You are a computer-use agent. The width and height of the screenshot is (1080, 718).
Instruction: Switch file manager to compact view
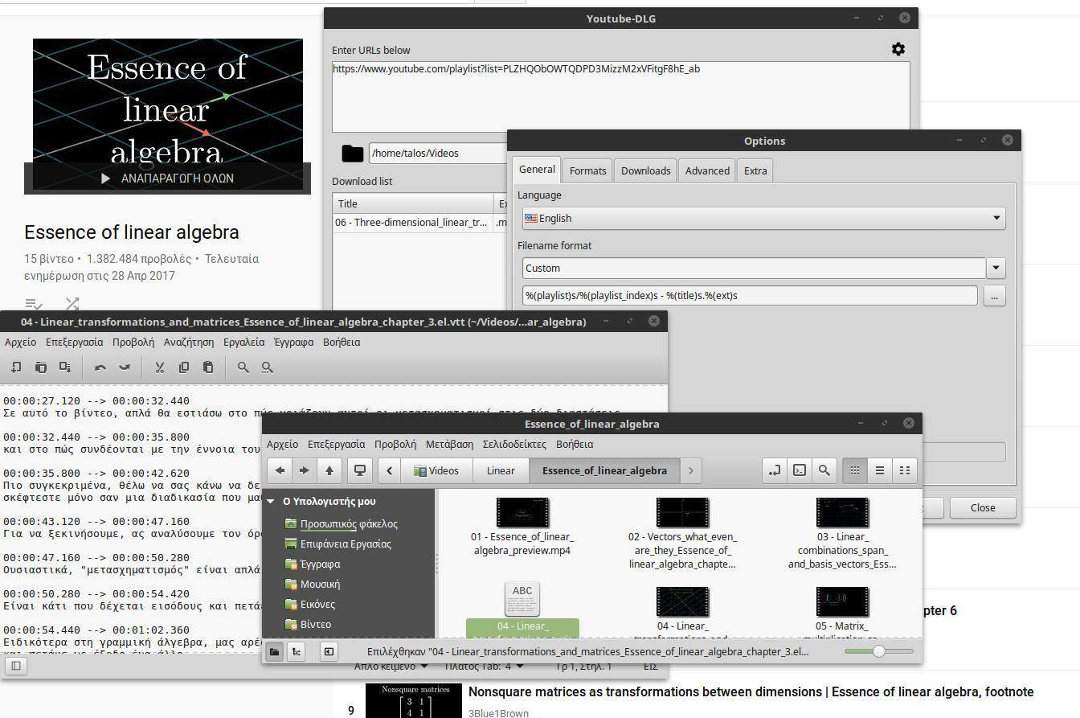coord(904,470)
